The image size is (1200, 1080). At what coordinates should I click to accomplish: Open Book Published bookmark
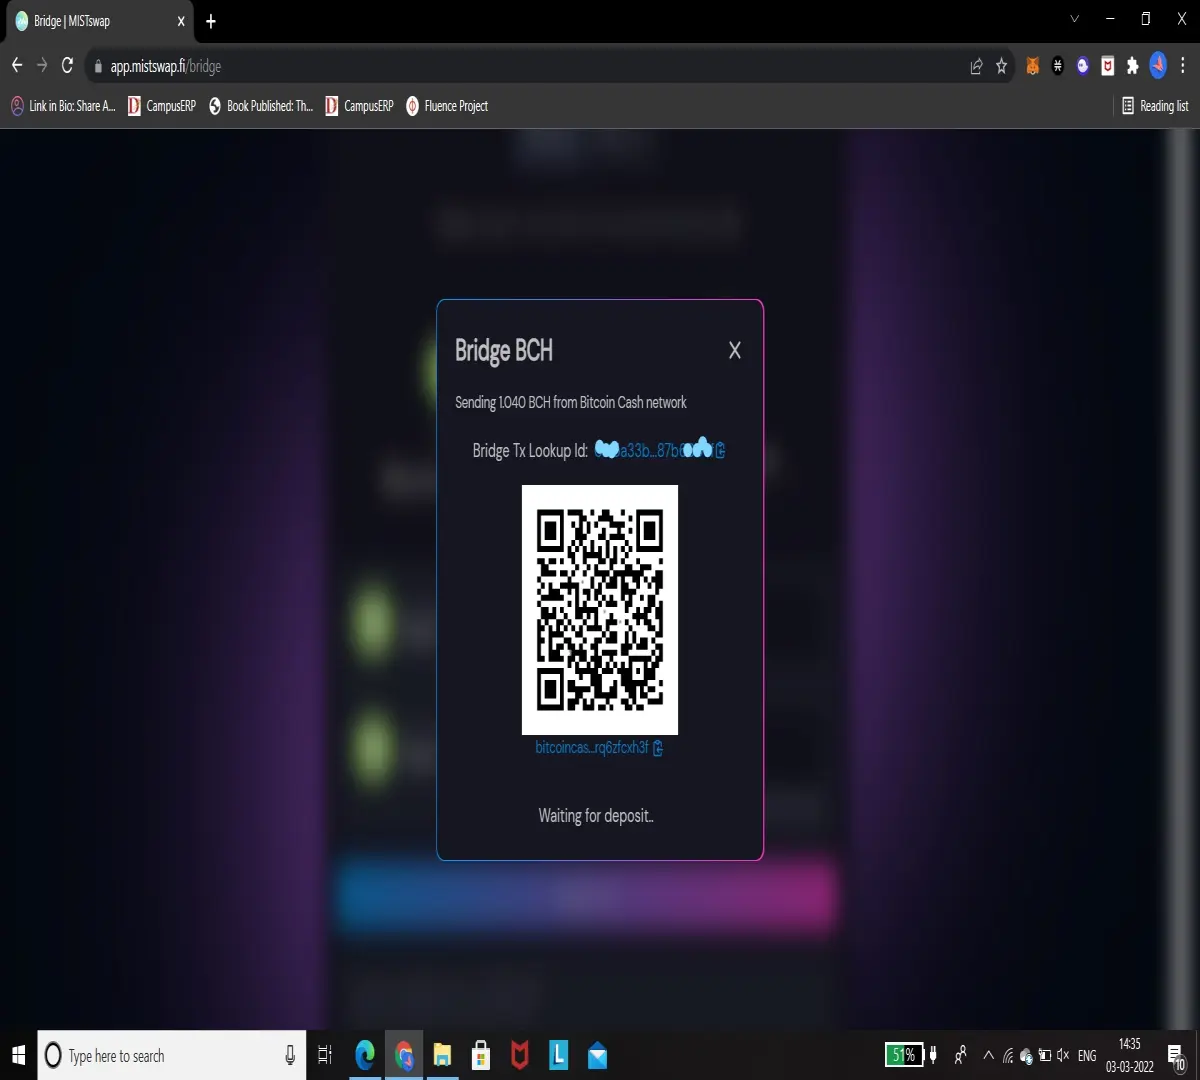tap(261, 106)
